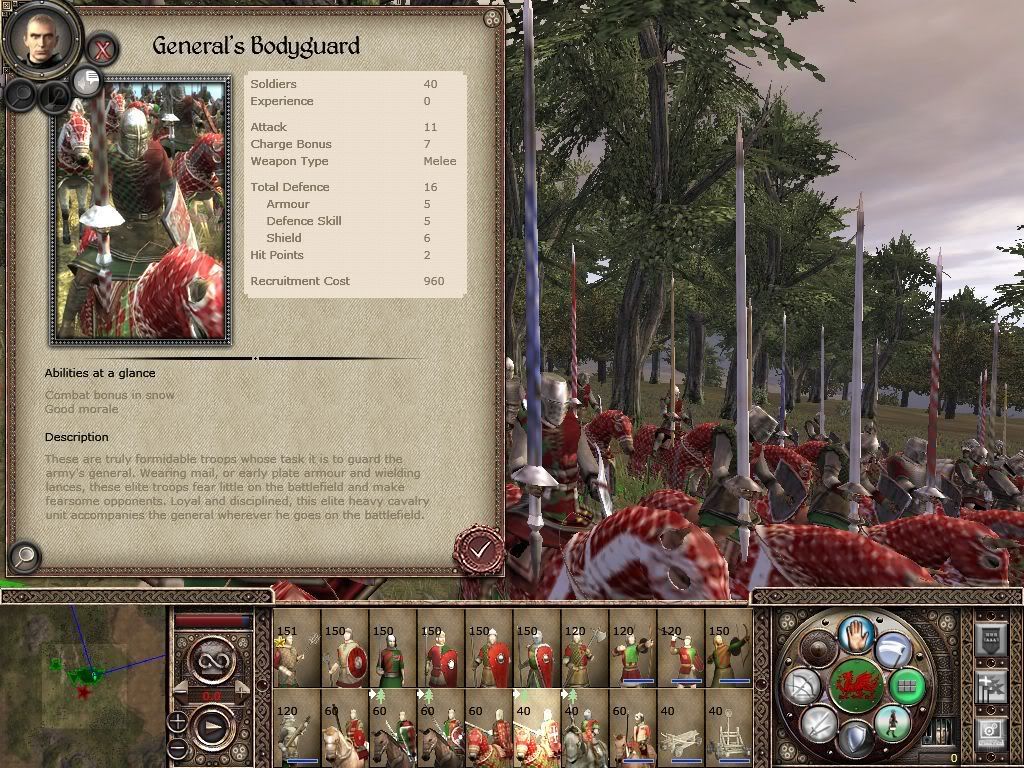Click the crossed swords melee icon

pos(818,722)
